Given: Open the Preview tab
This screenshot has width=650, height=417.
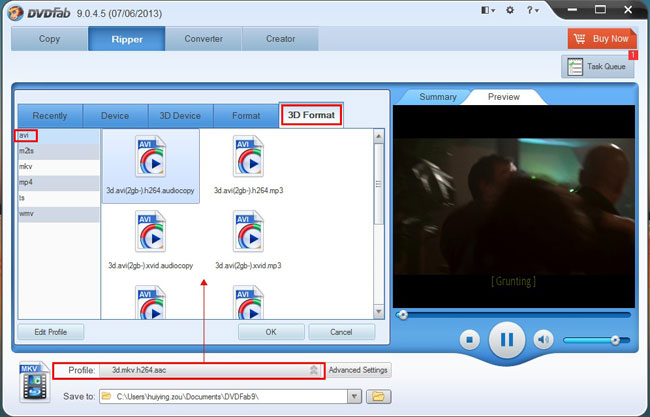Looking at the screenshot, I should (504, 97).
